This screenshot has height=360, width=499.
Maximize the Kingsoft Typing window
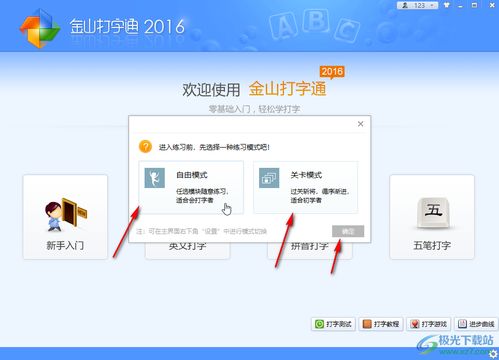tap(475, 5)
